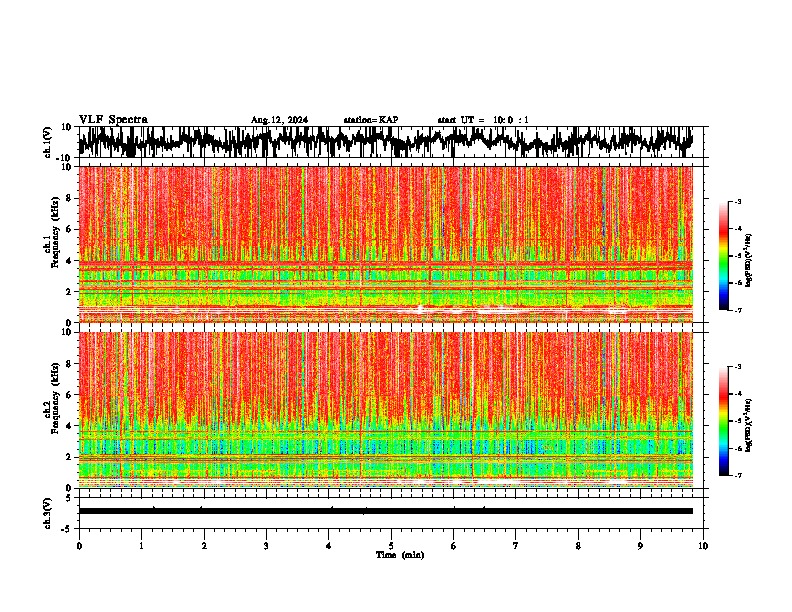Click time axis tick label "8"

578,546
